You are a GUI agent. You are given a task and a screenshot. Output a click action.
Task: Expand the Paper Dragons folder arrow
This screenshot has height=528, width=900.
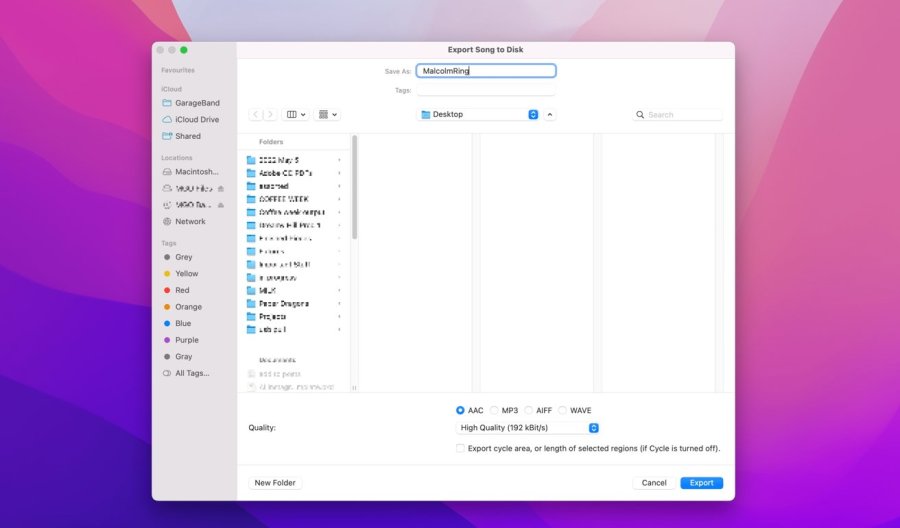339,304
